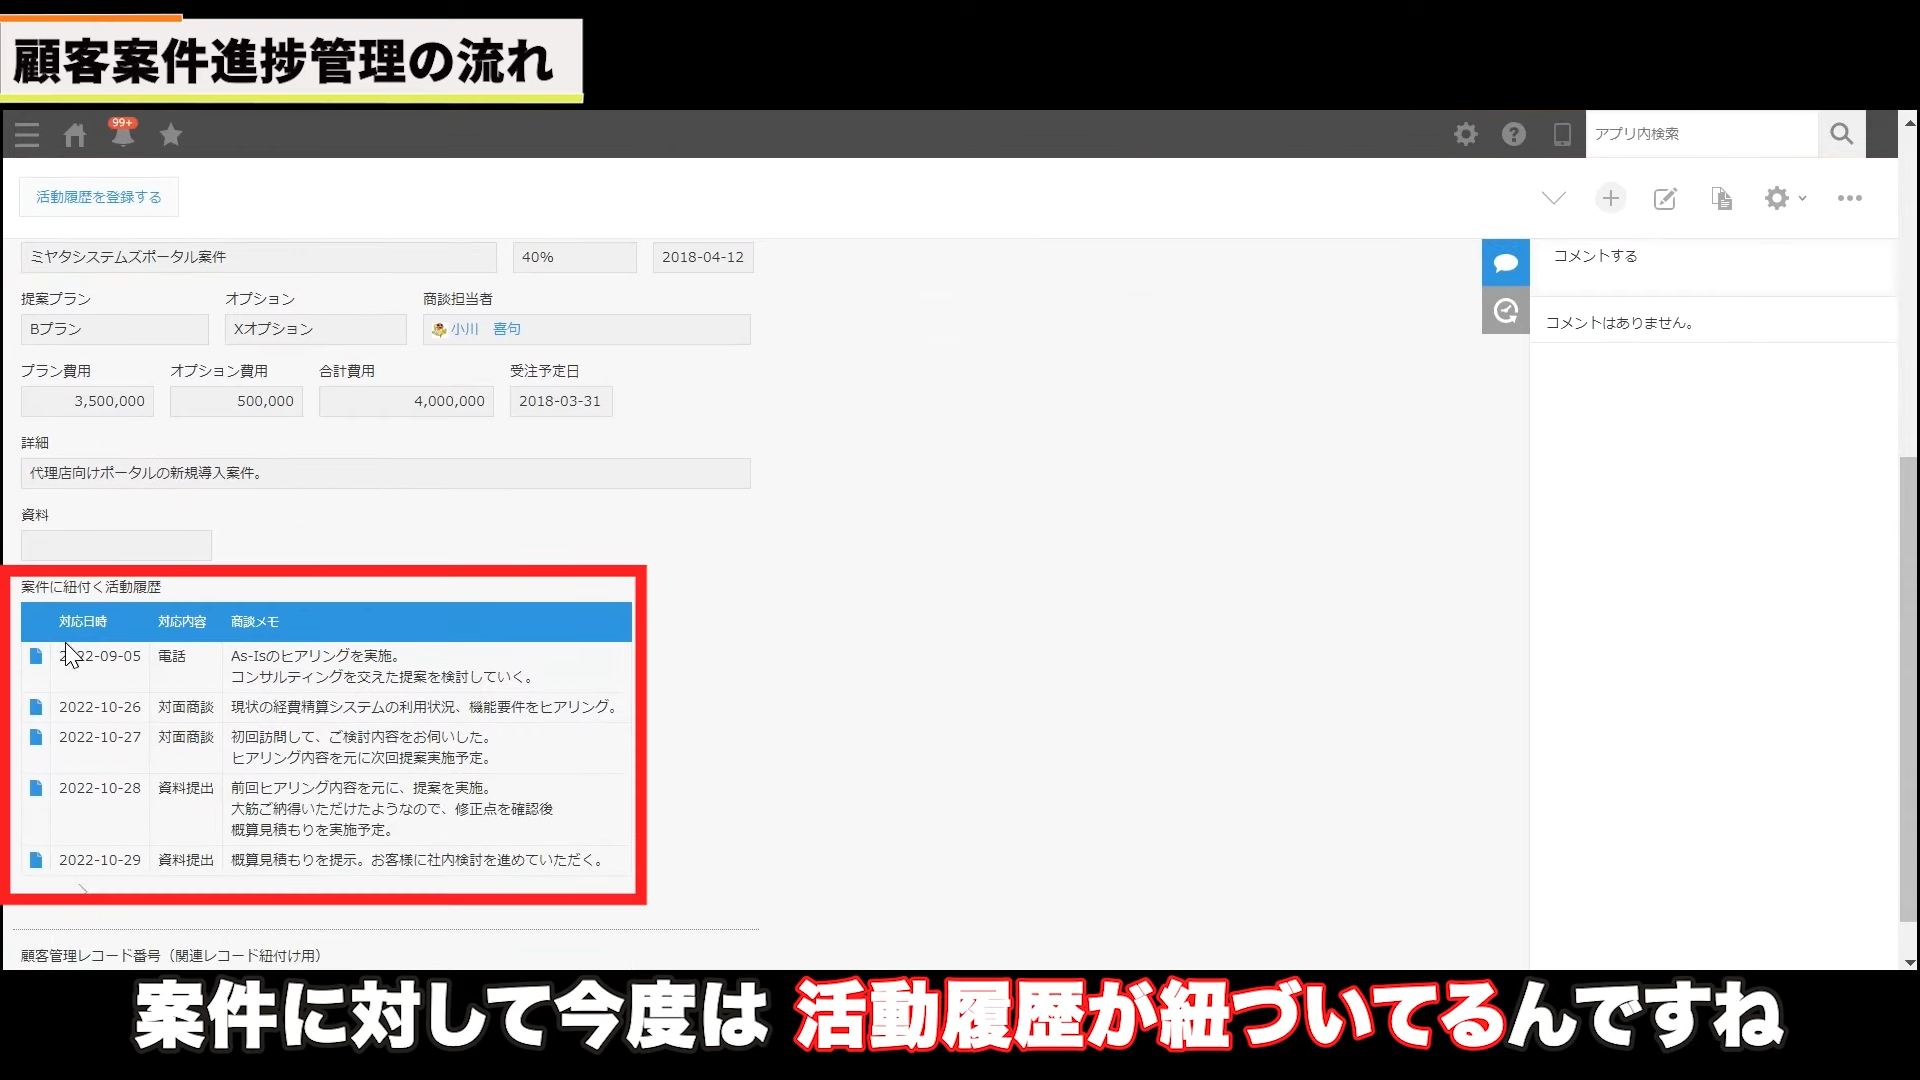Open record detail icon for 2022-10-29 row

point(36,860)
